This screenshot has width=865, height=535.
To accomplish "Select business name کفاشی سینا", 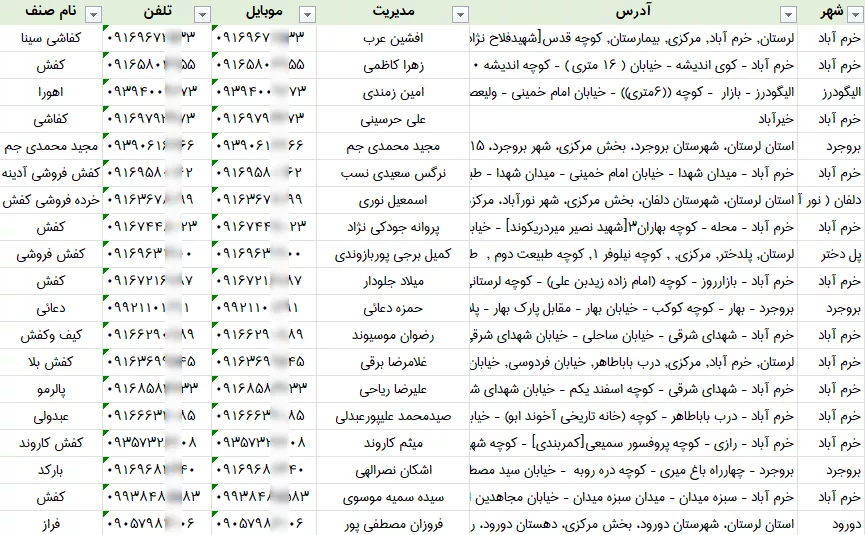I will coord(51,38).
